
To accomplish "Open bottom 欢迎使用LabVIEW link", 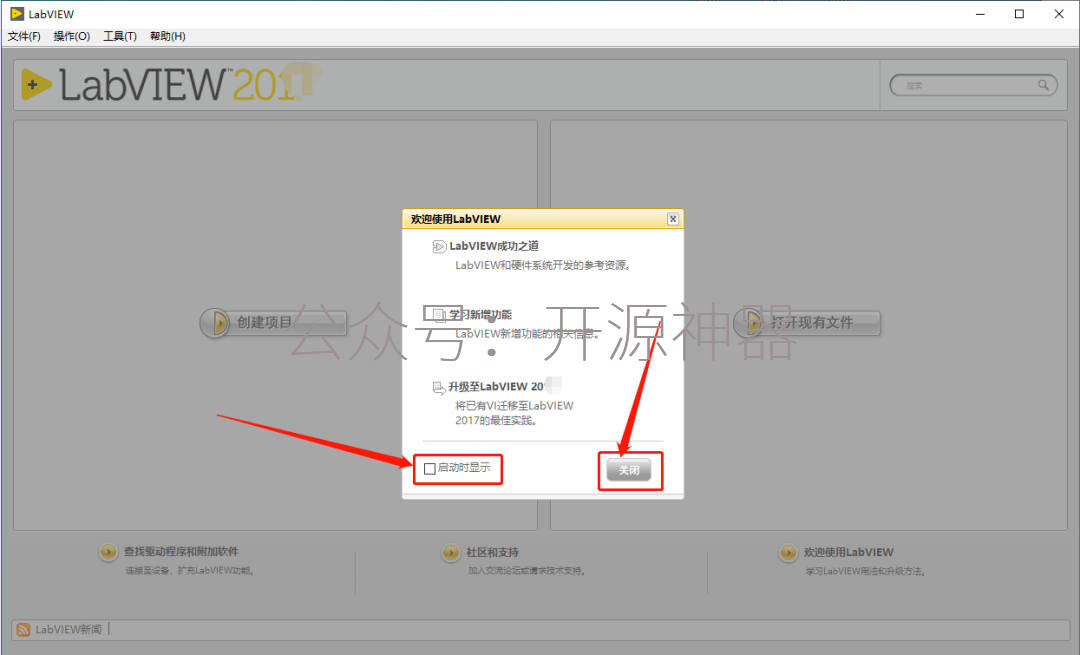I will point(849,552).
